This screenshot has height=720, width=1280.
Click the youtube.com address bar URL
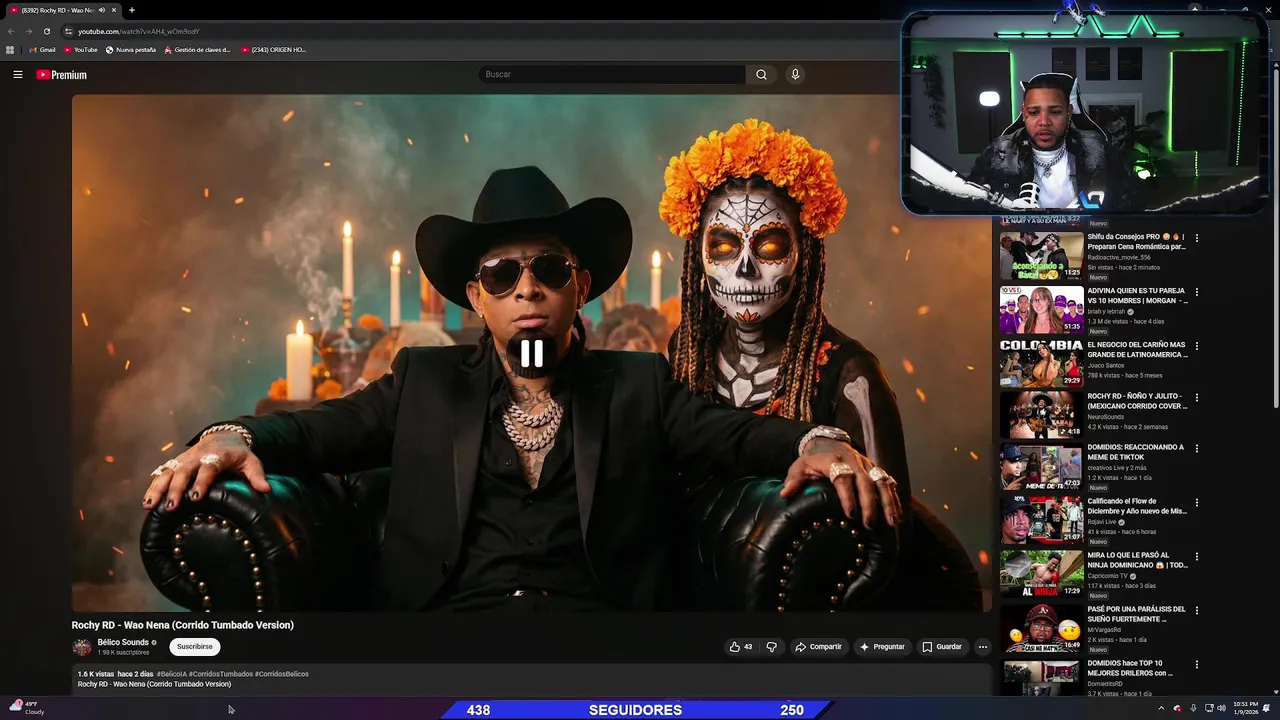click(x=139, y=31)
